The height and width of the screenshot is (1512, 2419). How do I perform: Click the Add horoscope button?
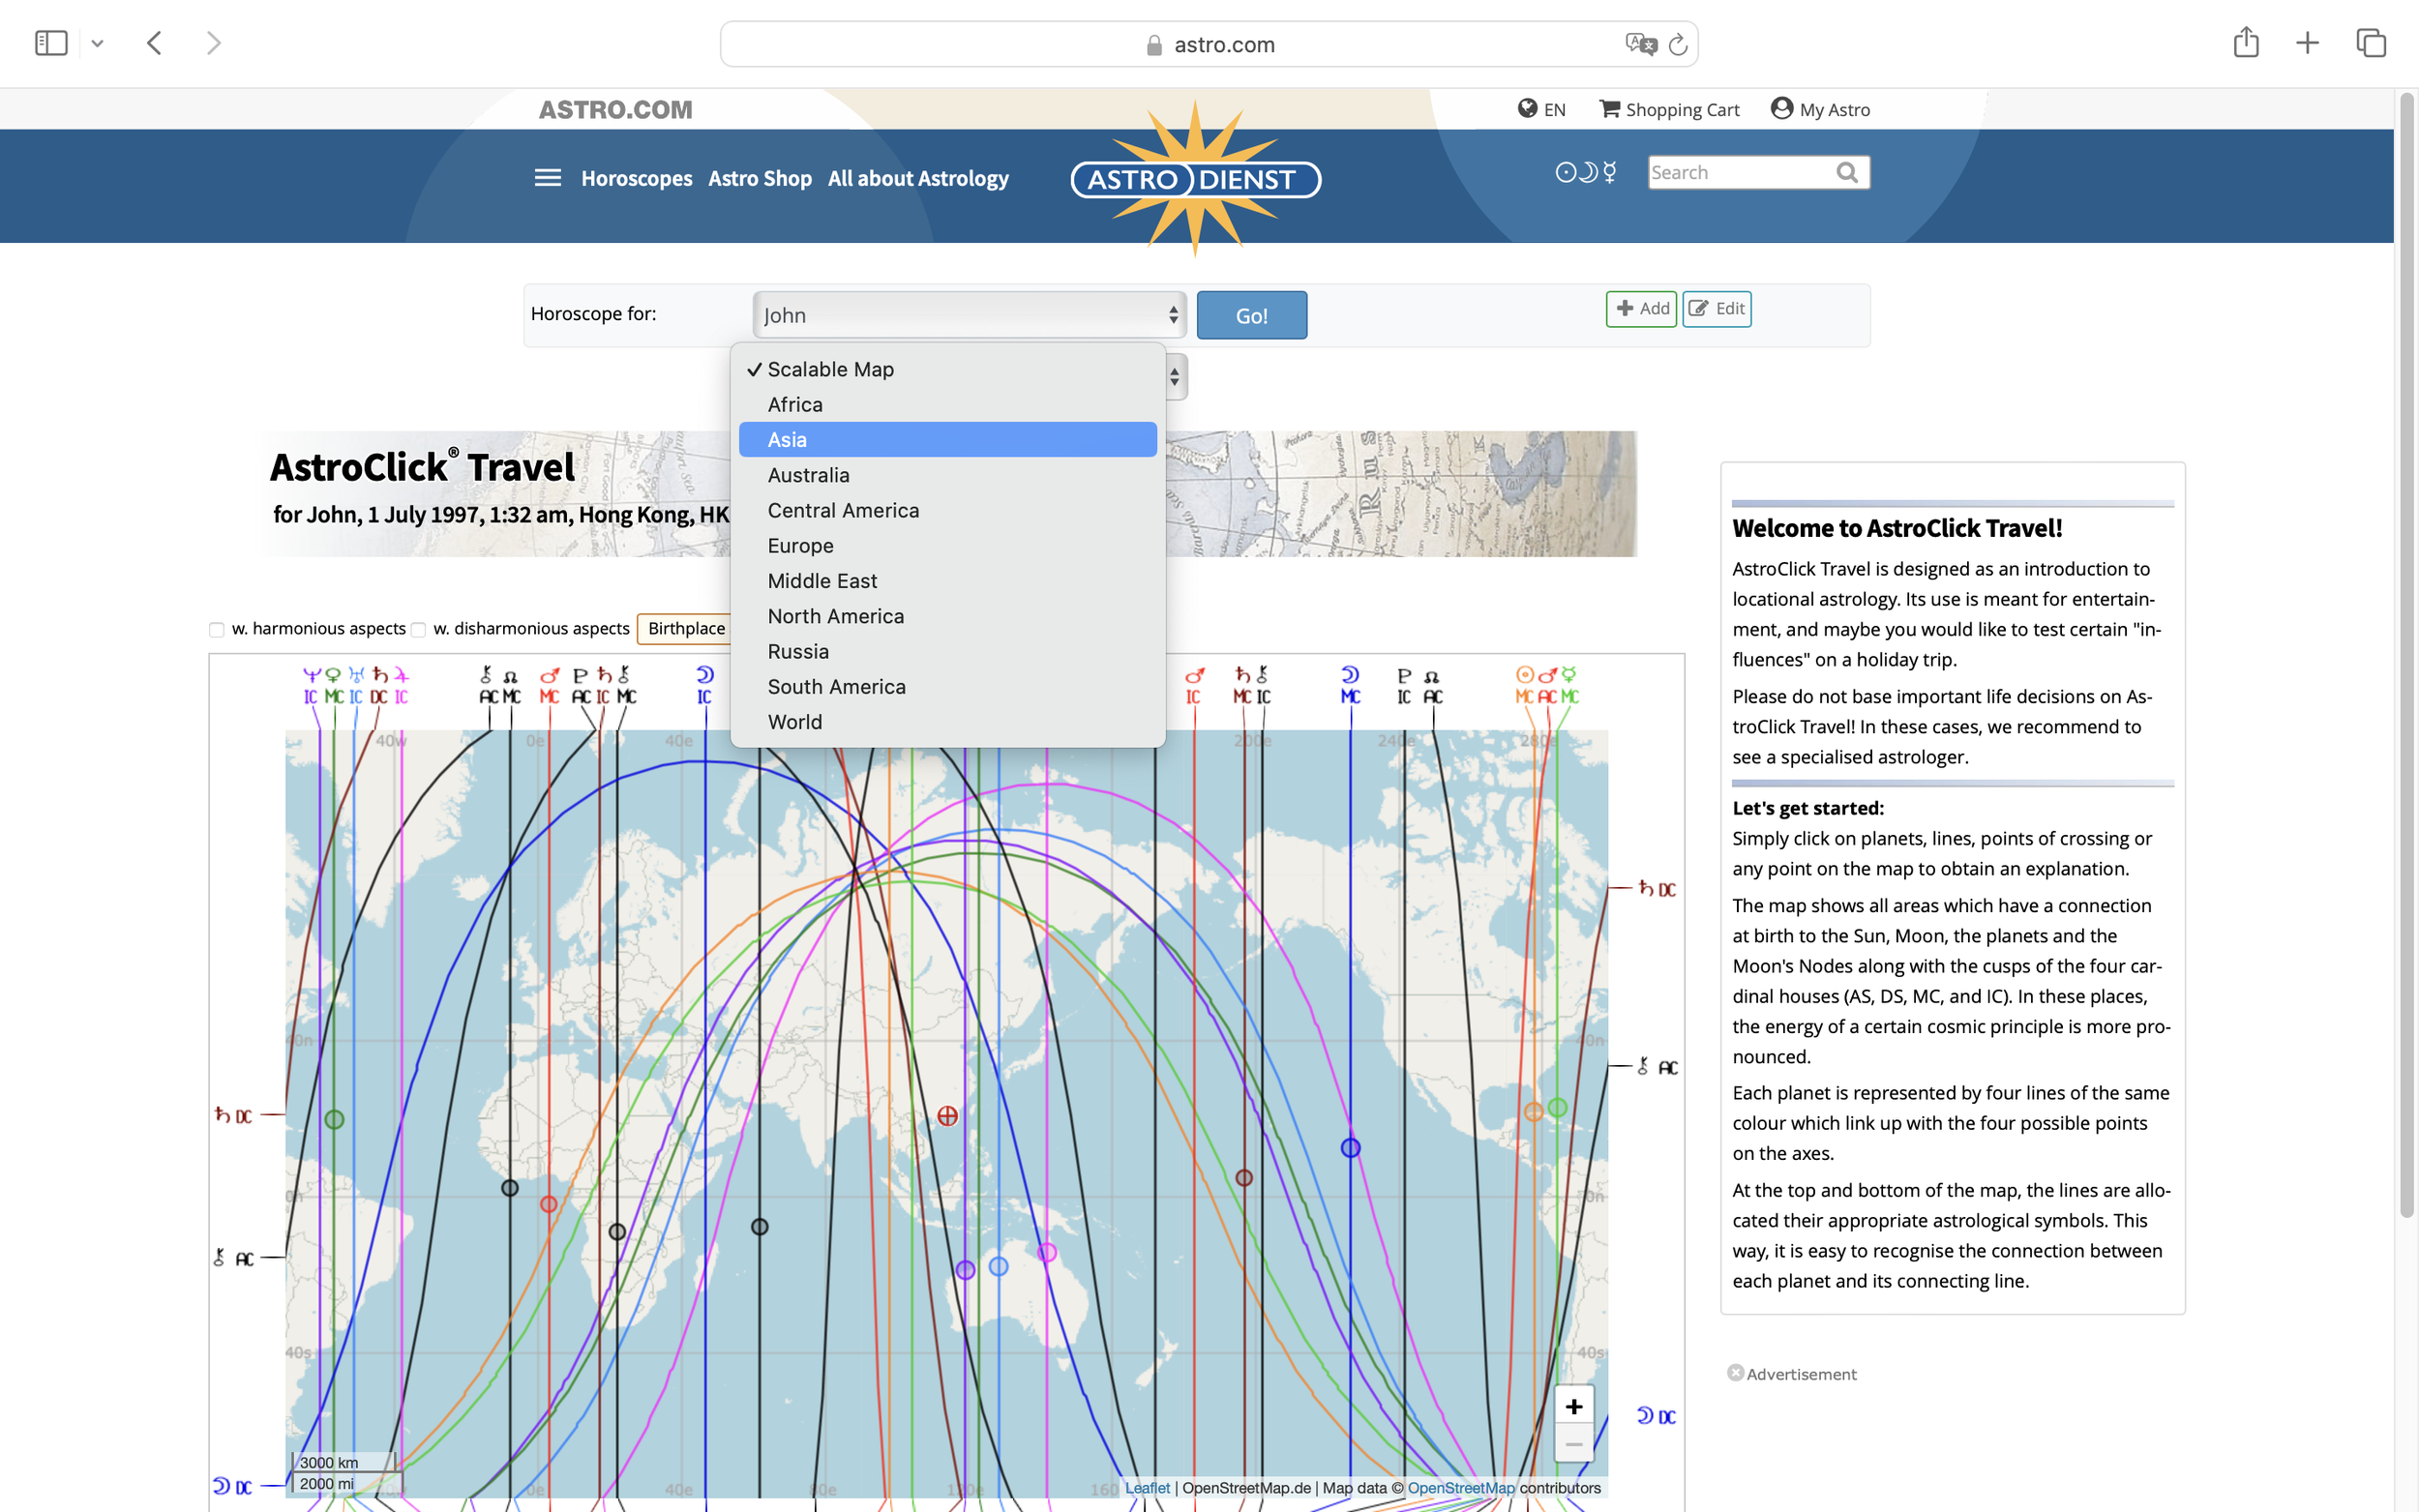pos(1641,308)
